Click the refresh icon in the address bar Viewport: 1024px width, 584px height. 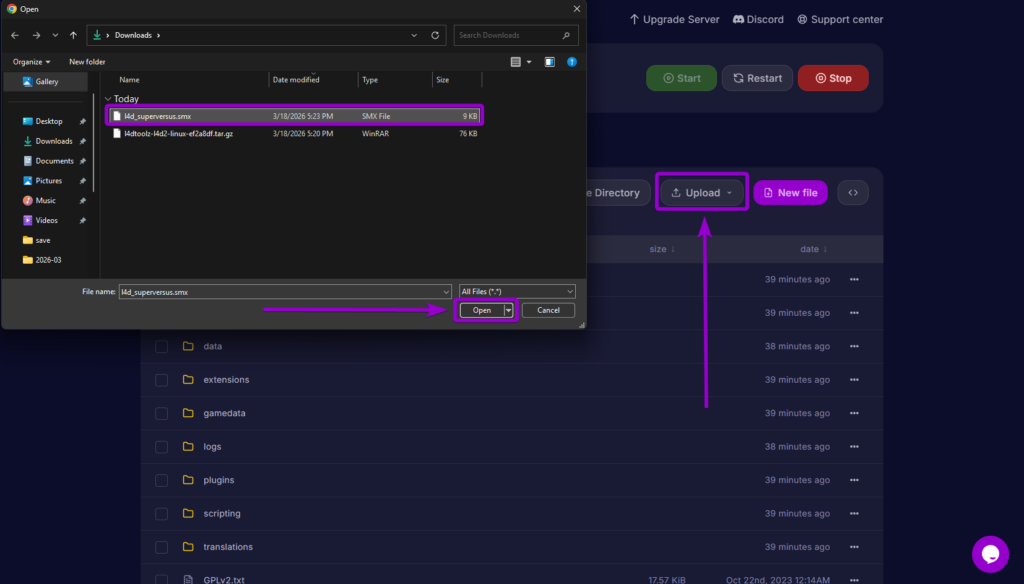click(x=435, y=35)
